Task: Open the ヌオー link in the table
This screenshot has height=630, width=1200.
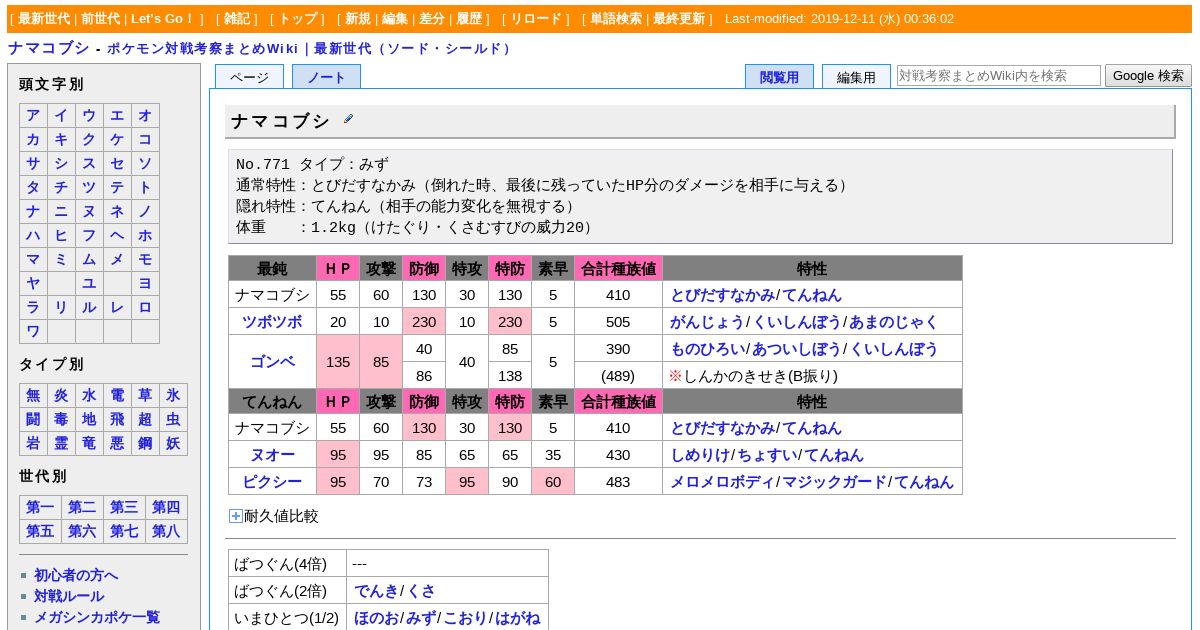Action: (272, 455)
